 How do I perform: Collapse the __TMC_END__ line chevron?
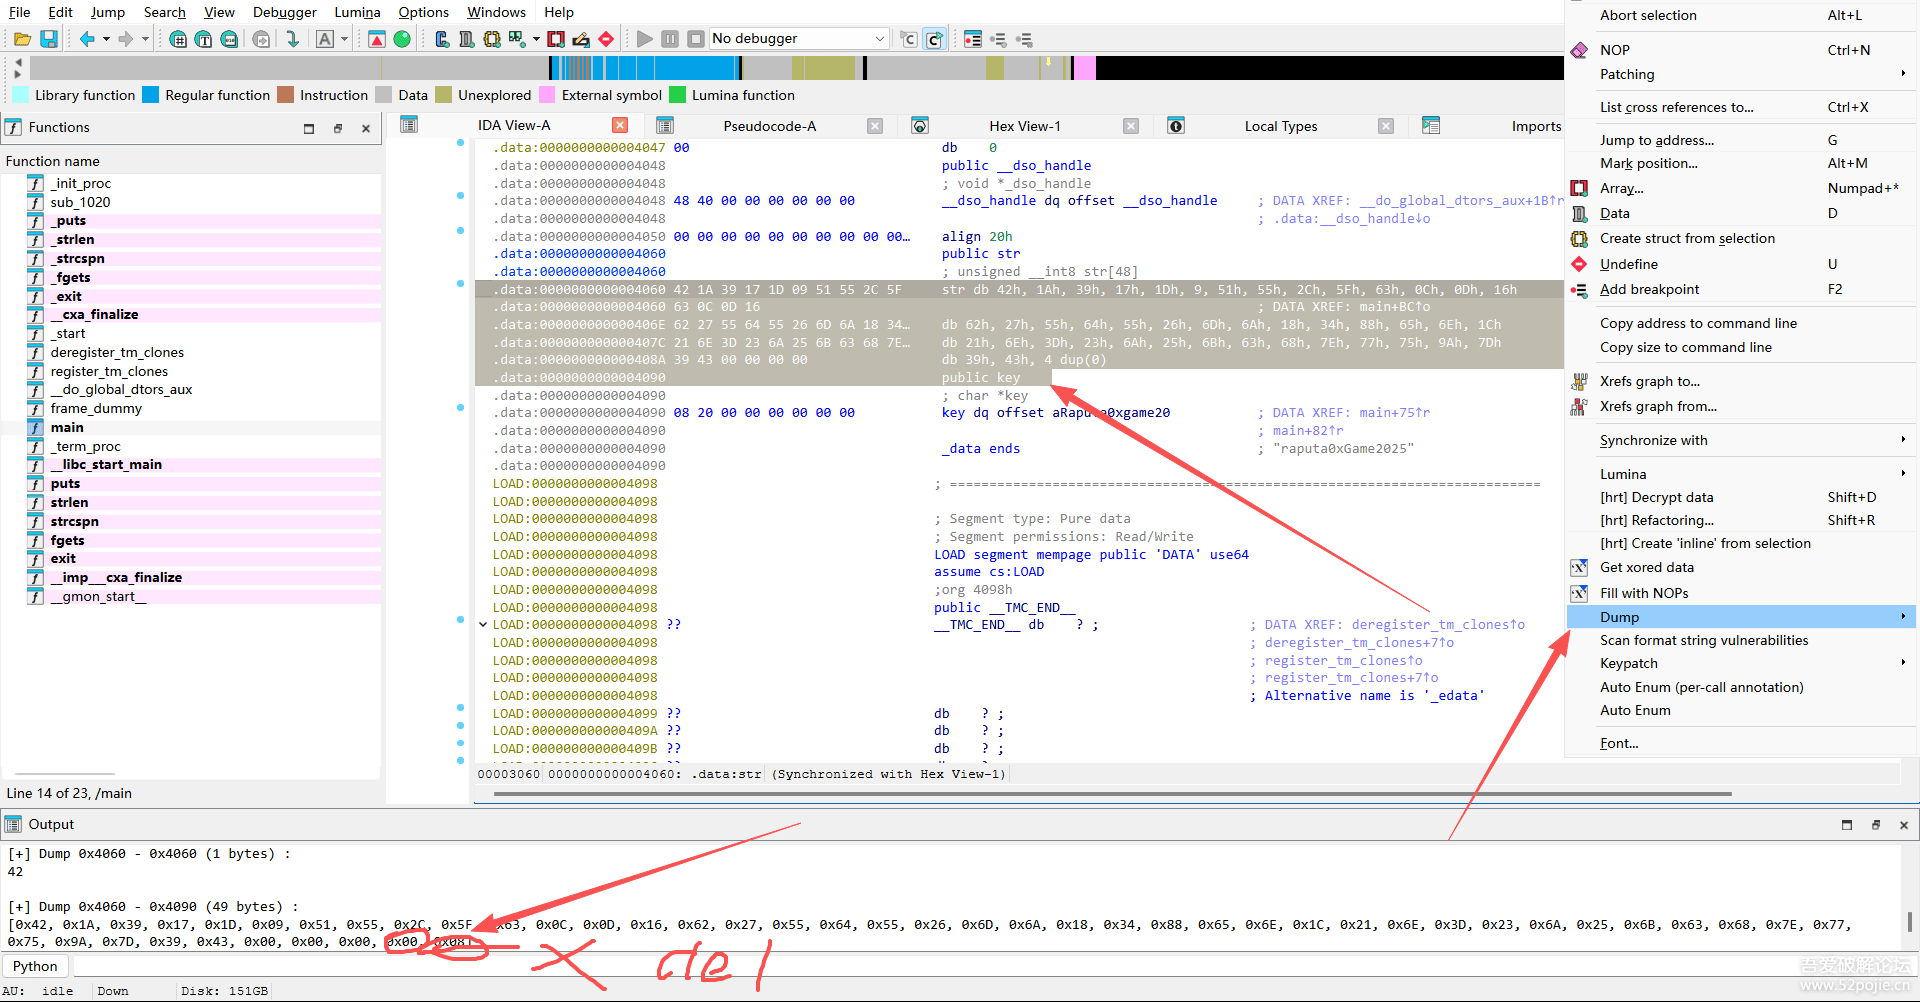coord(483,625)
